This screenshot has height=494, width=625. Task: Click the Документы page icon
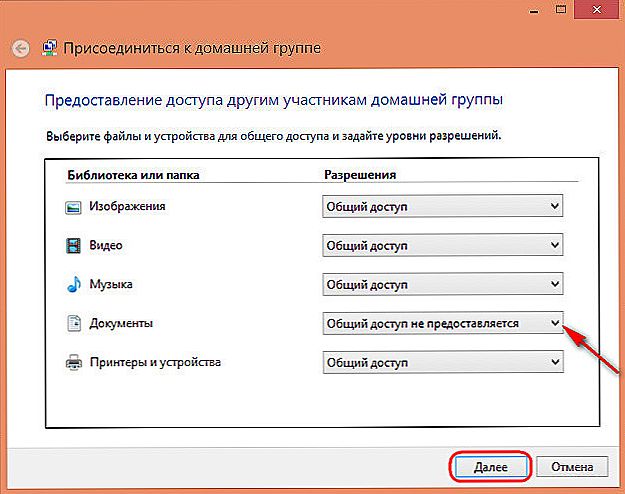(74, 323)
